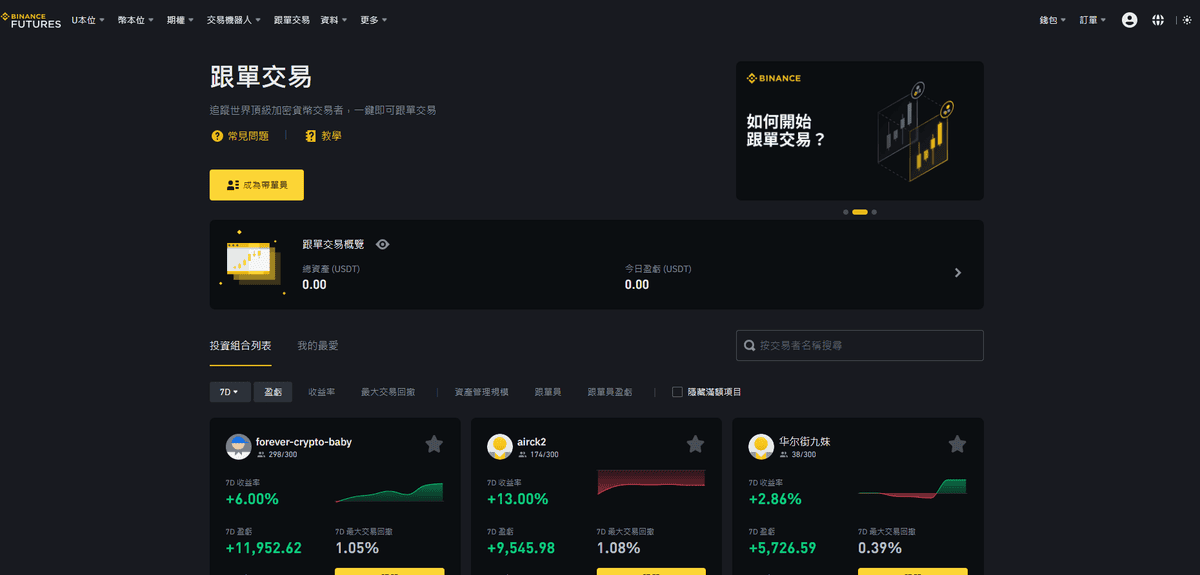Expand the 幣本位 menu

136,20
